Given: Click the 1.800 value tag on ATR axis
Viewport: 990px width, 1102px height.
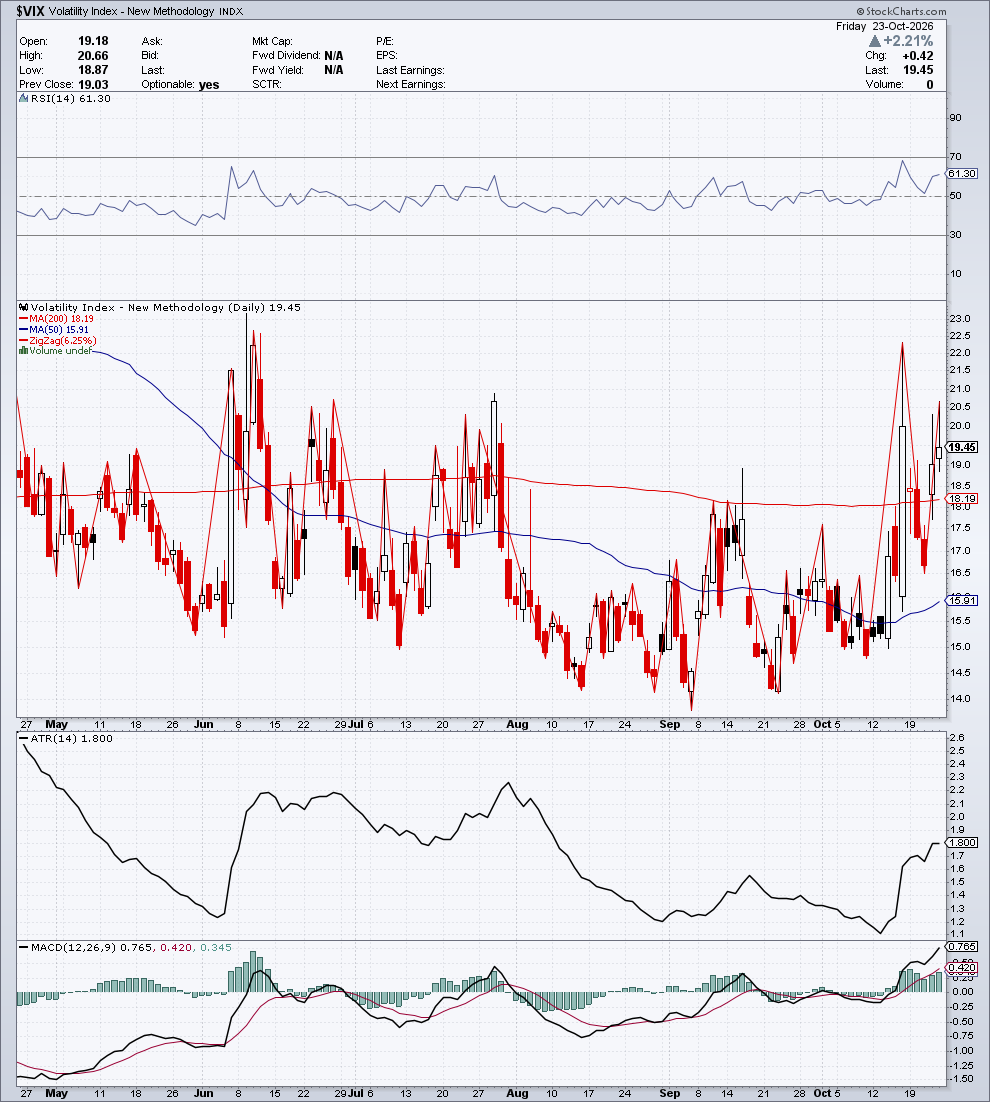Looking at the screenshot, I should tap(962, 843).
